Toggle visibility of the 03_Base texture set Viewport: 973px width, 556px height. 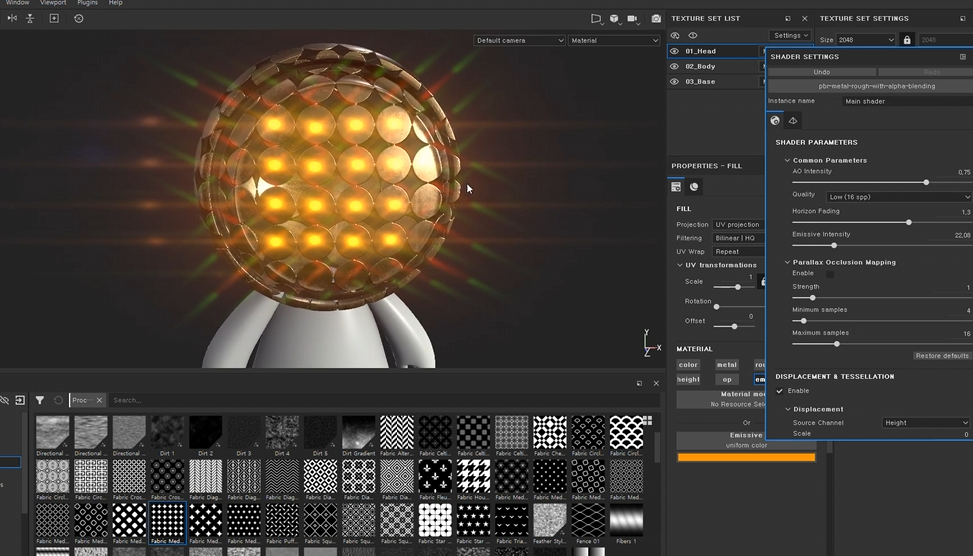pyautogui.click(x=674, y=82)
